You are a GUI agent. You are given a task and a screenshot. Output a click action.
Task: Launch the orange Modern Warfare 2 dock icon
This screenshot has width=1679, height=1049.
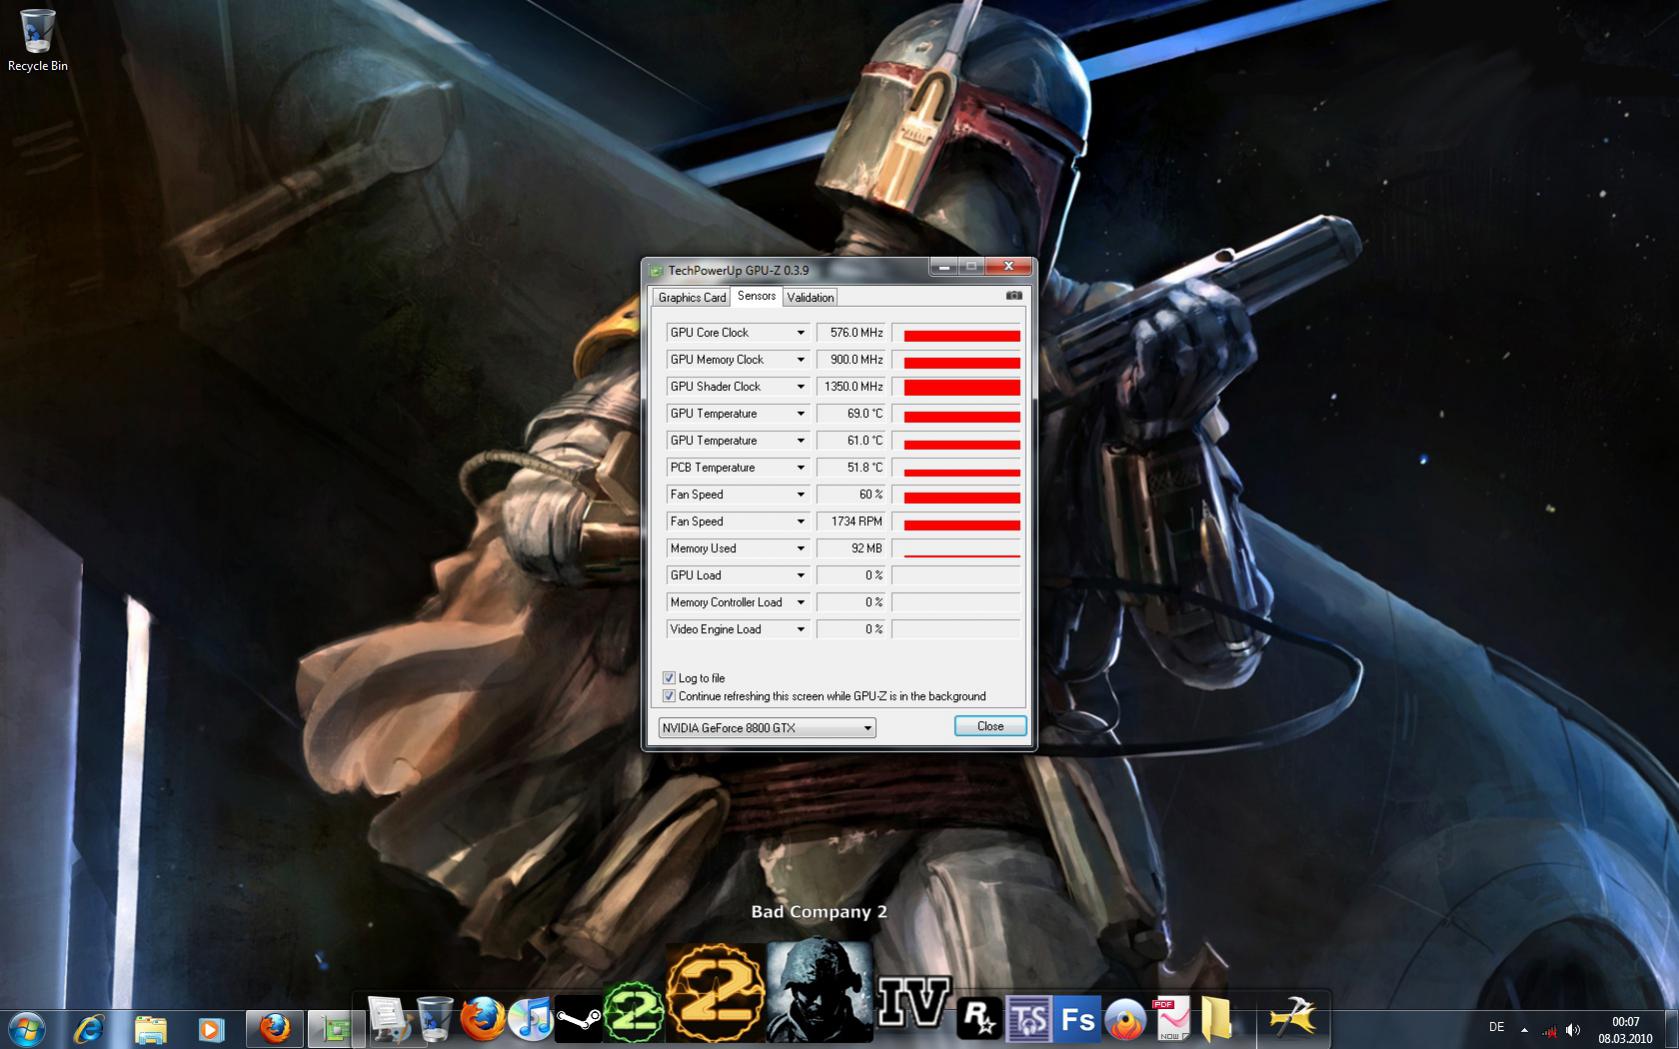[716, 993]
